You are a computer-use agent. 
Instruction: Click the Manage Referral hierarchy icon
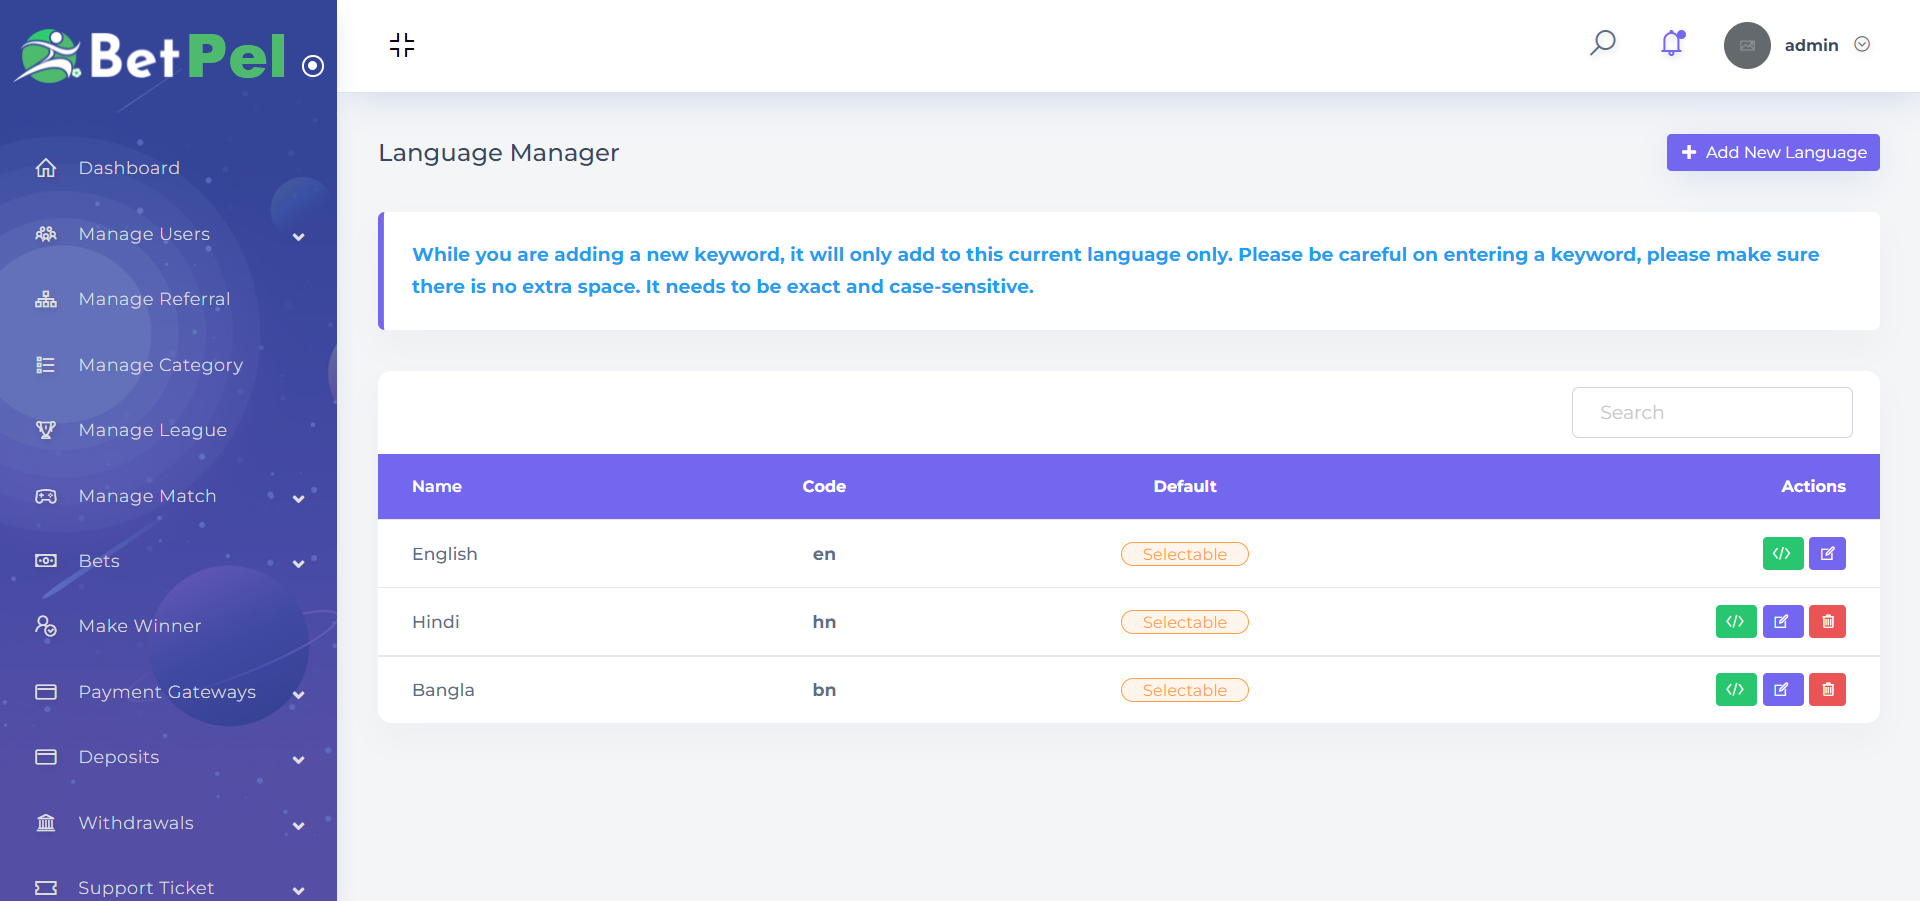click(x=46, y=299)
